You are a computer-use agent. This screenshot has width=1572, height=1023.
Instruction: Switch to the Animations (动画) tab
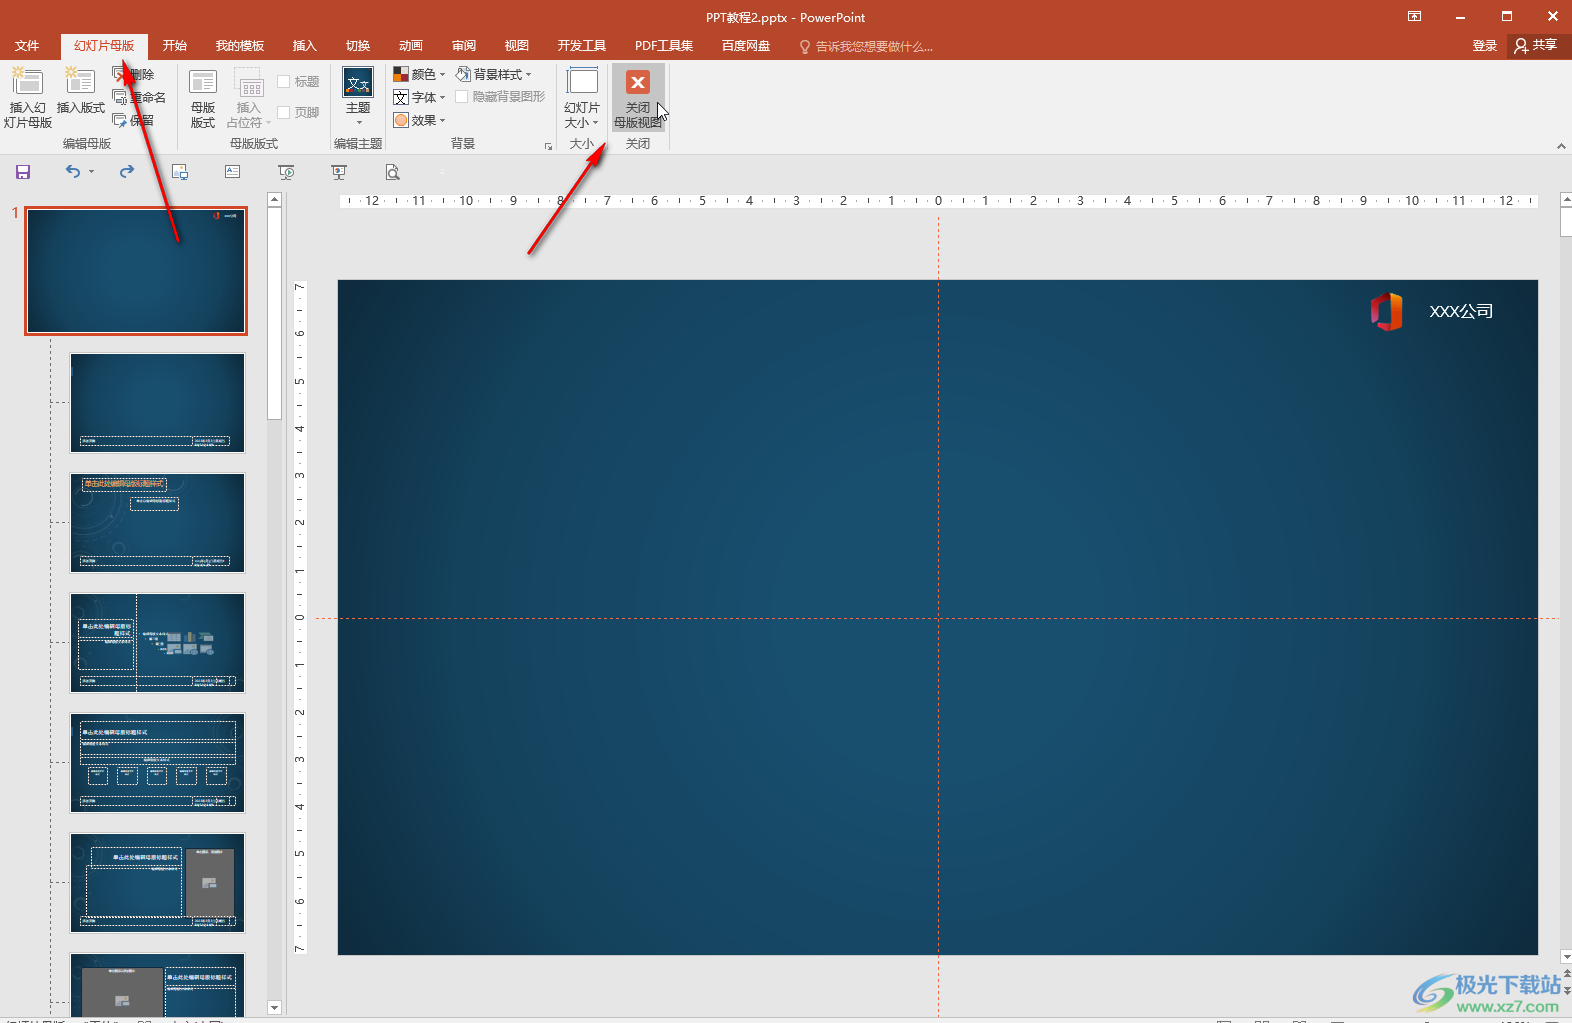(x=411, y=46)
